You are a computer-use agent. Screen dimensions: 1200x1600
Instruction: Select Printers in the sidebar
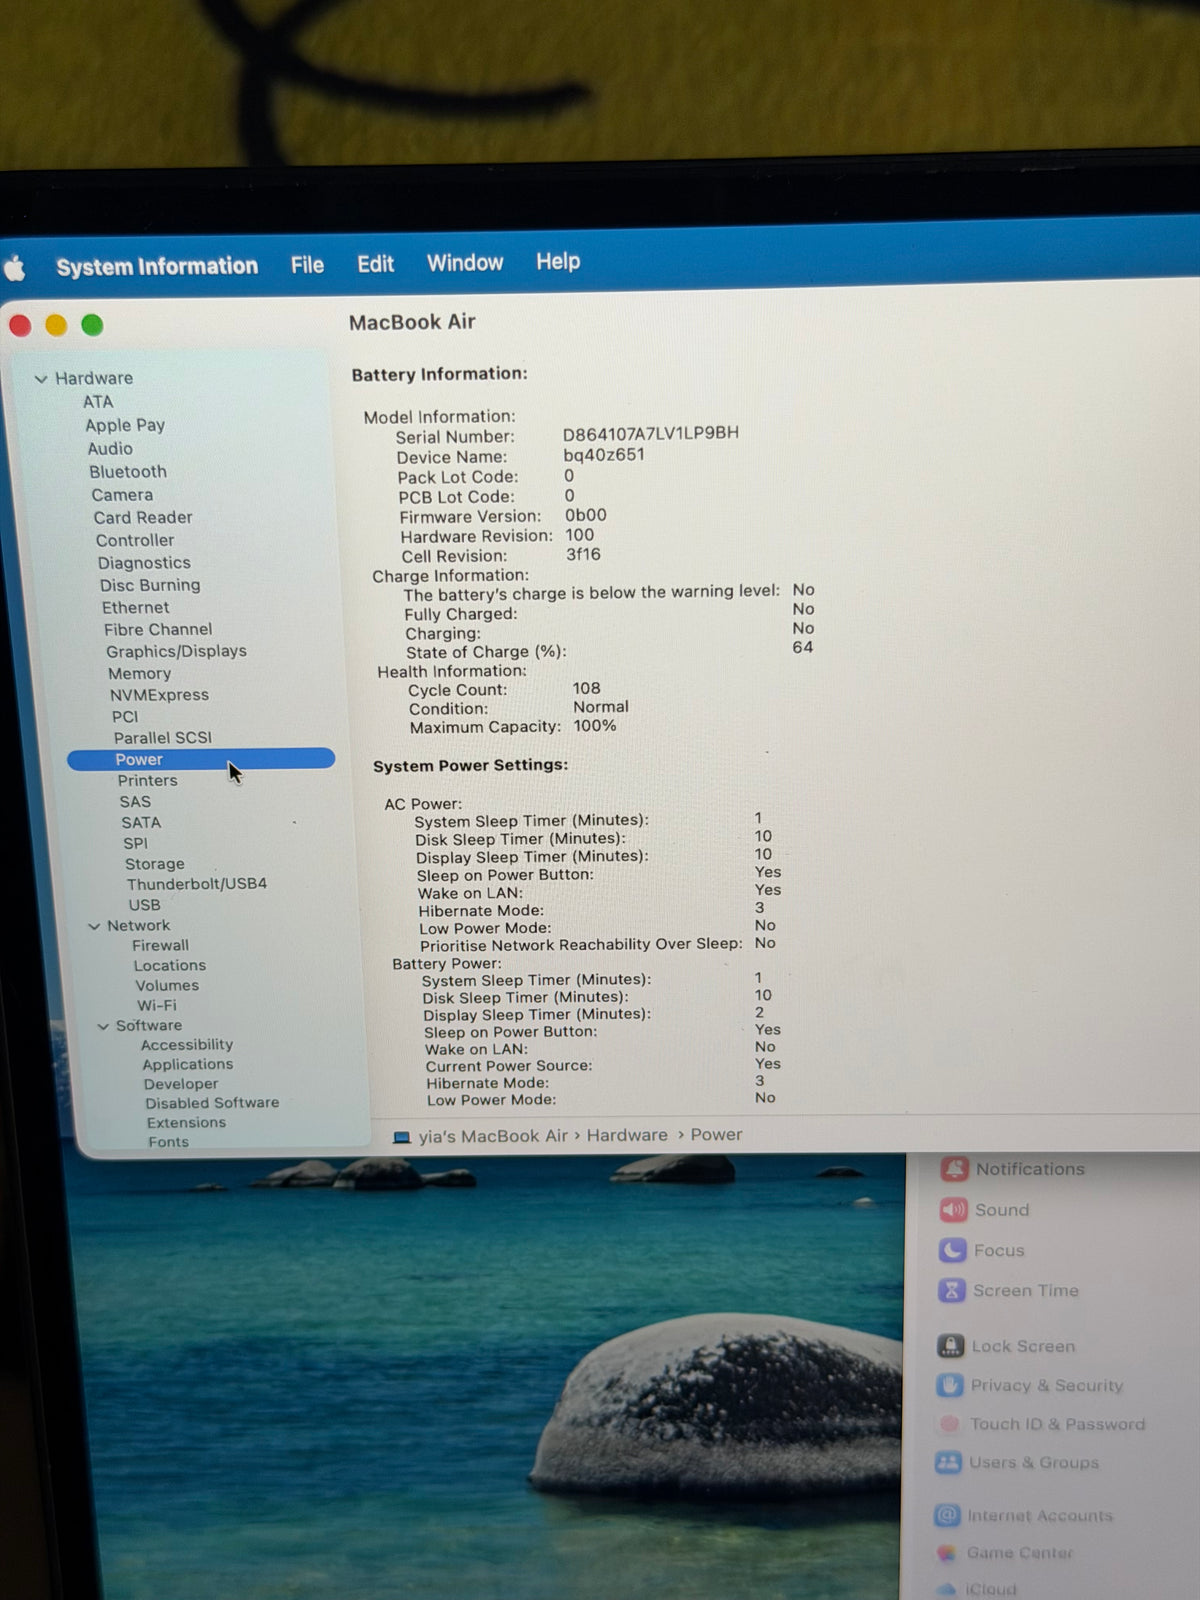[x=147, y=781]
